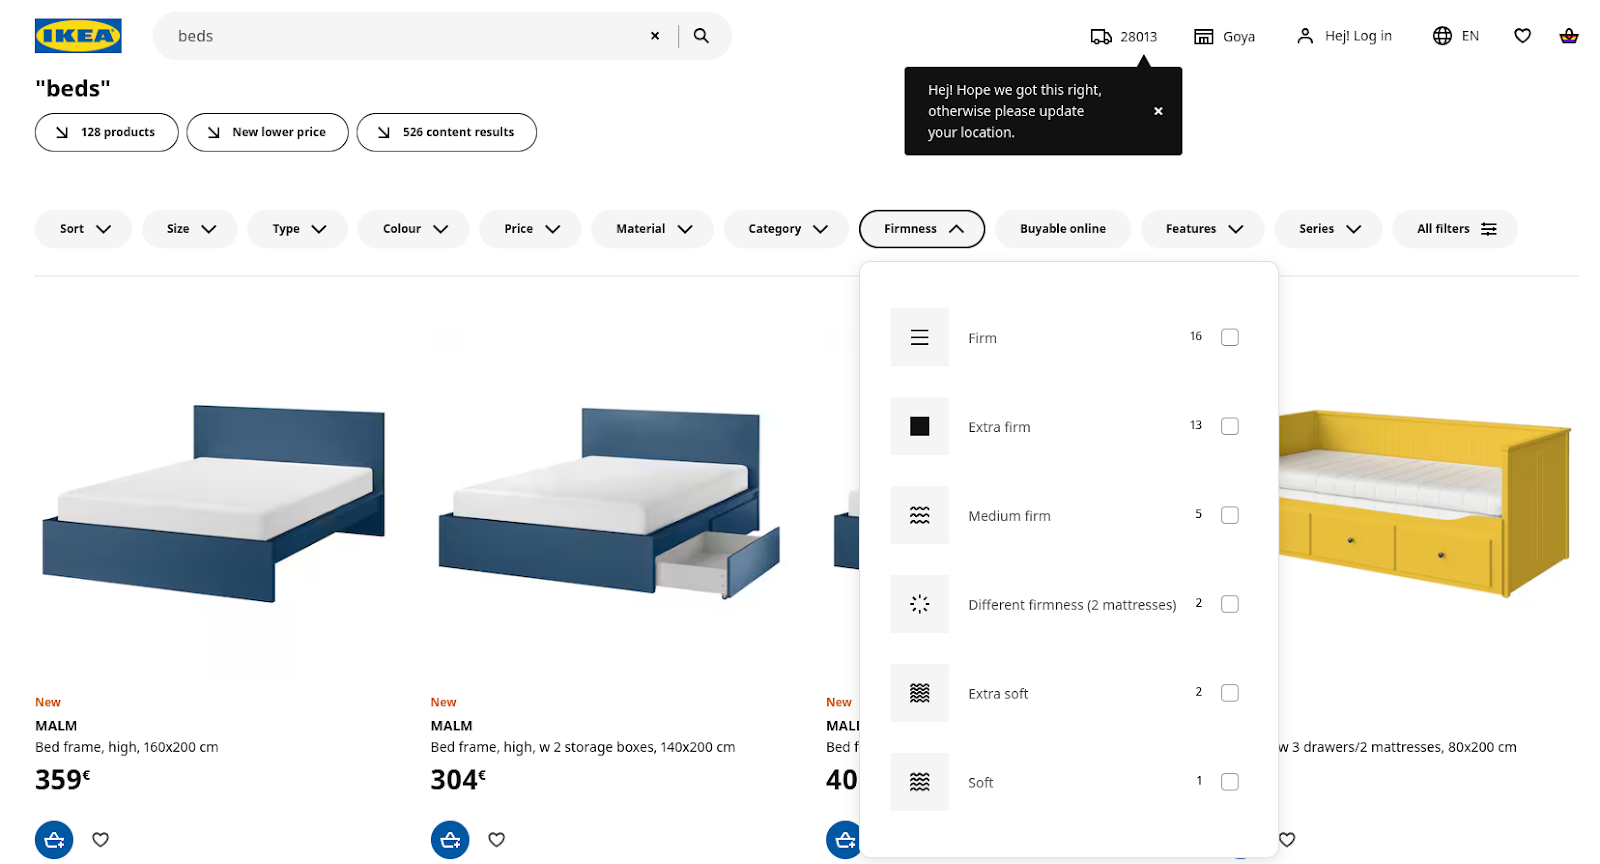The height and width of the screenshot is (864, 1600).
Task: Check the Firm firmness option
Action: click(x=1229, y=337)
